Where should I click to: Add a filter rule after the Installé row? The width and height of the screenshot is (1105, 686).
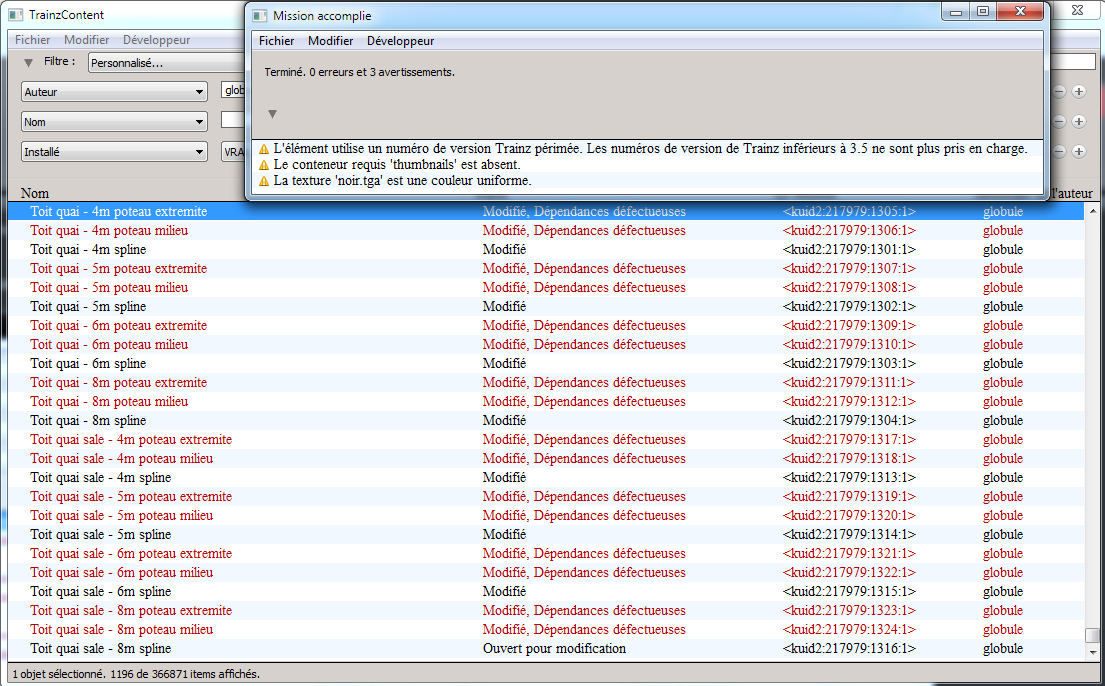(x=1078, y=152)
